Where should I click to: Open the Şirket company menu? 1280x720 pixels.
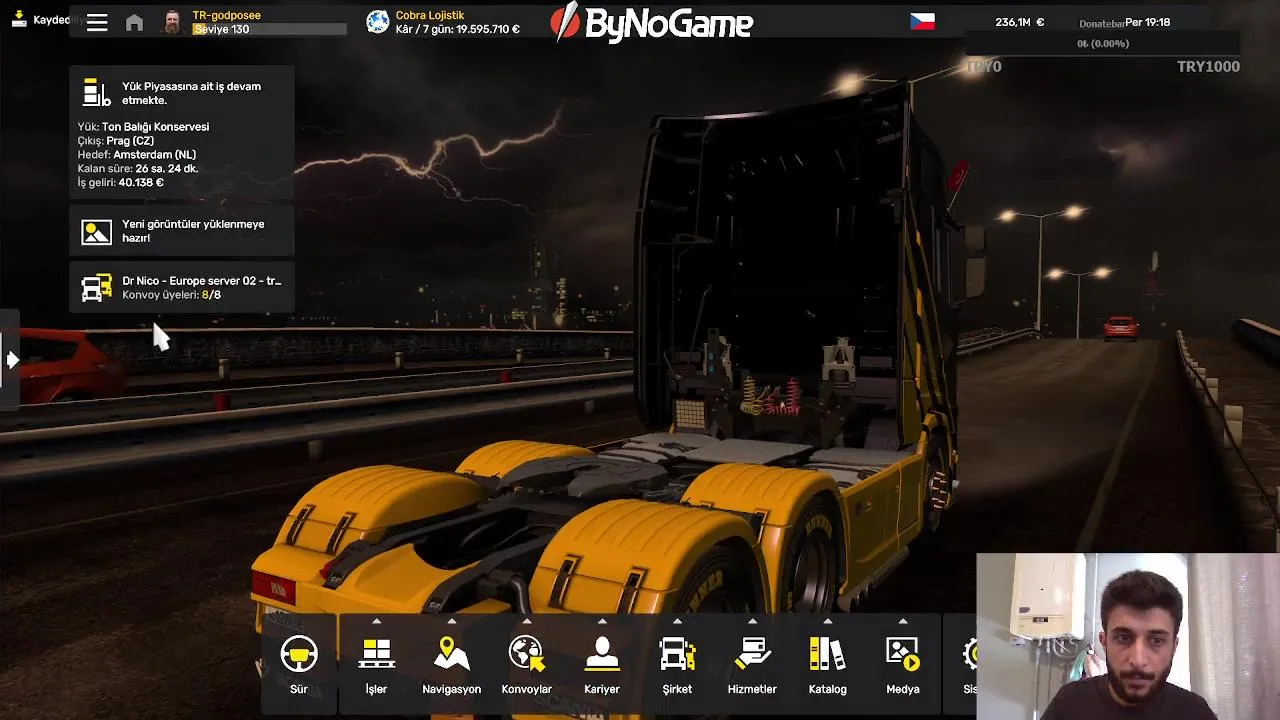677,664
